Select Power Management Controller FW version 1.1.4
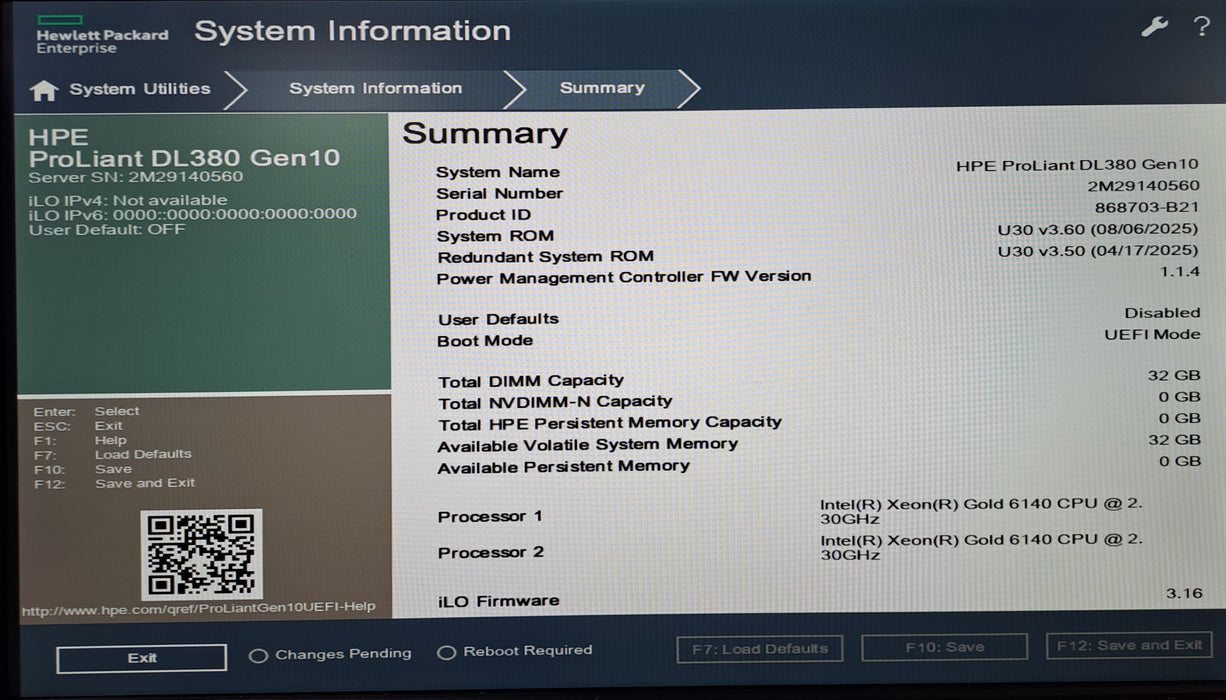The height and width of the screenshot is (700, 1226). click(x=1180, y=272)
